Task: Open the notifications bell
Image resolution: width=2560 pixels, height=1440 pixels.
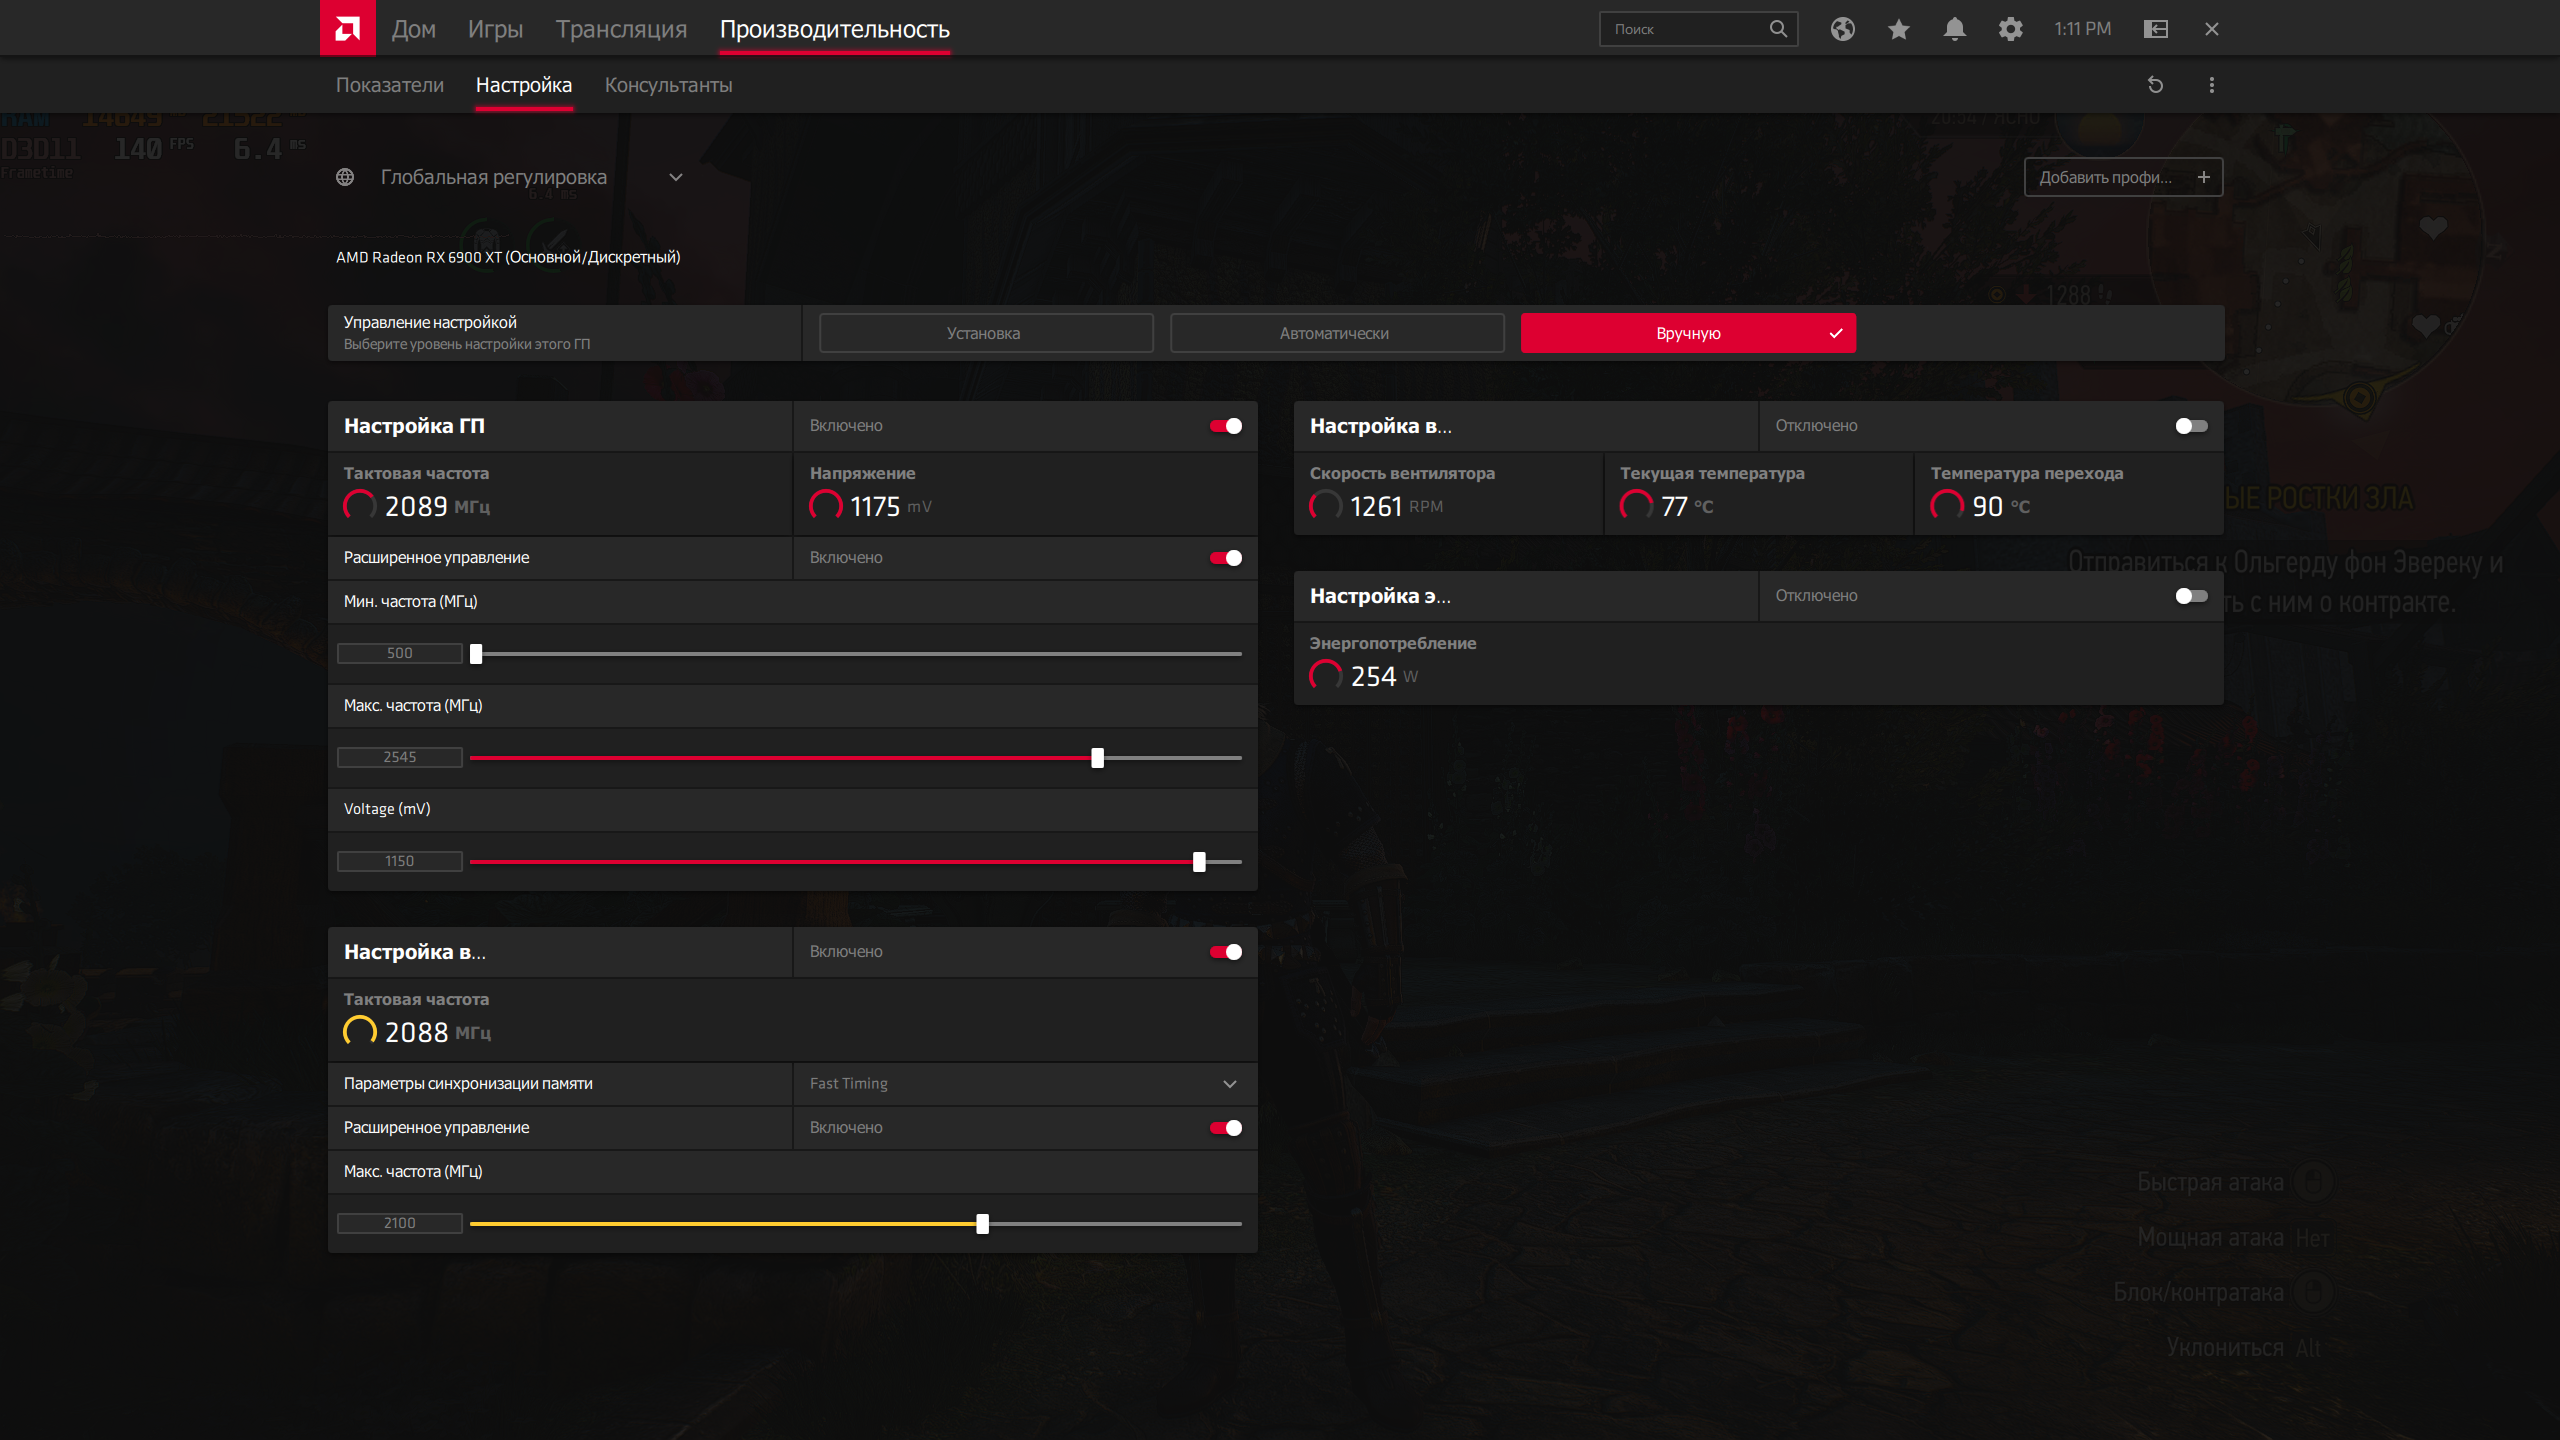Action: (1954, 29)
